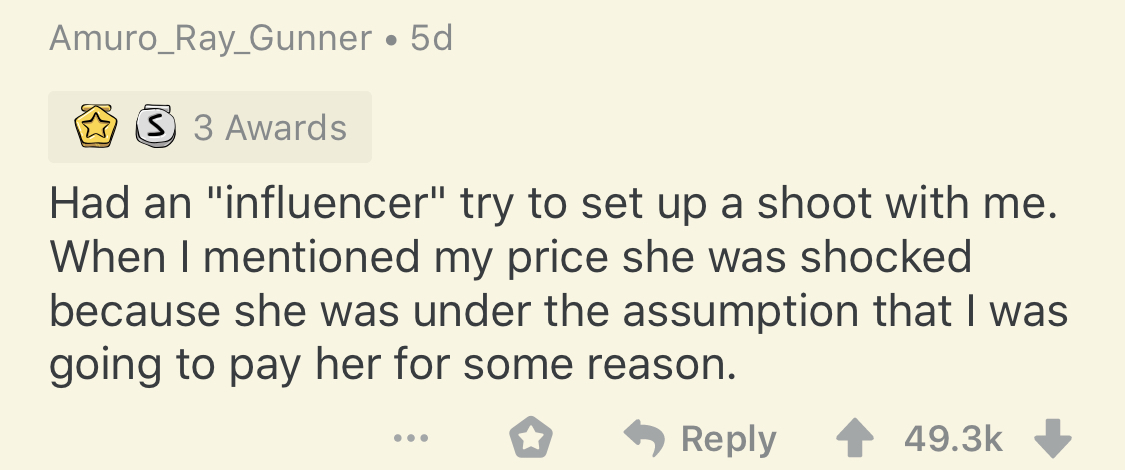Screen dimensions: 1125x470
Task: Click the curved reply arrow icon
Action: point(643,439)
